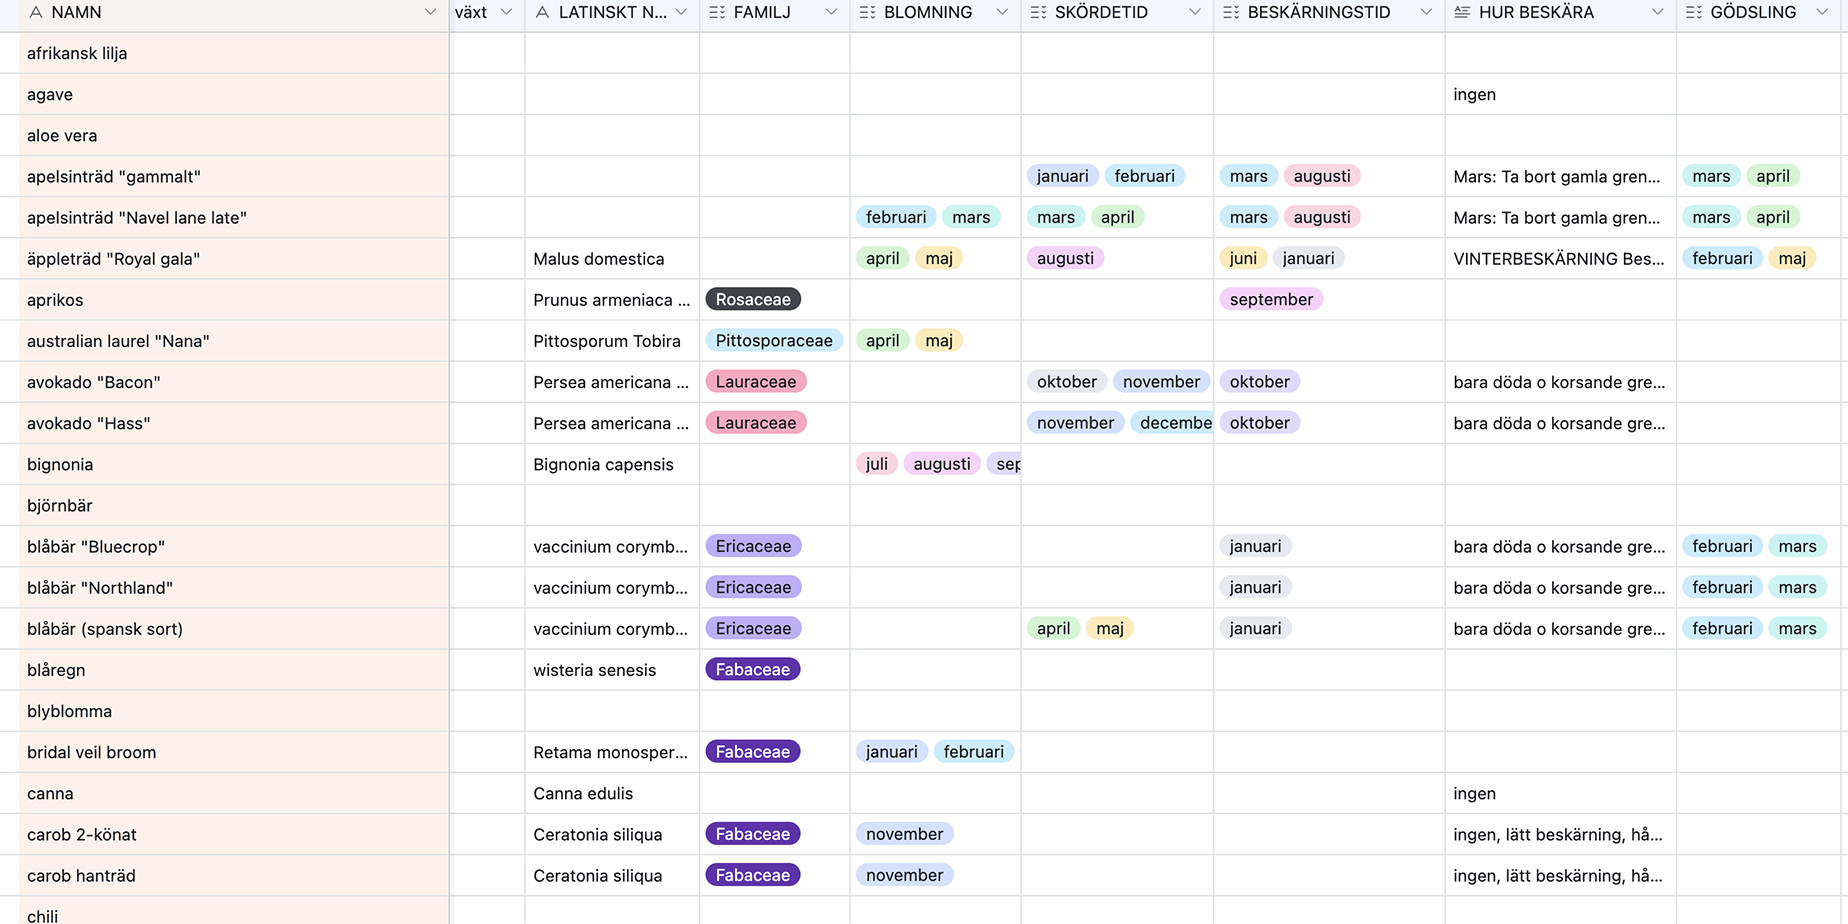Select the name cell 'agave'
This screenshot has height=924, width=1848.
[x=234, y=94]
